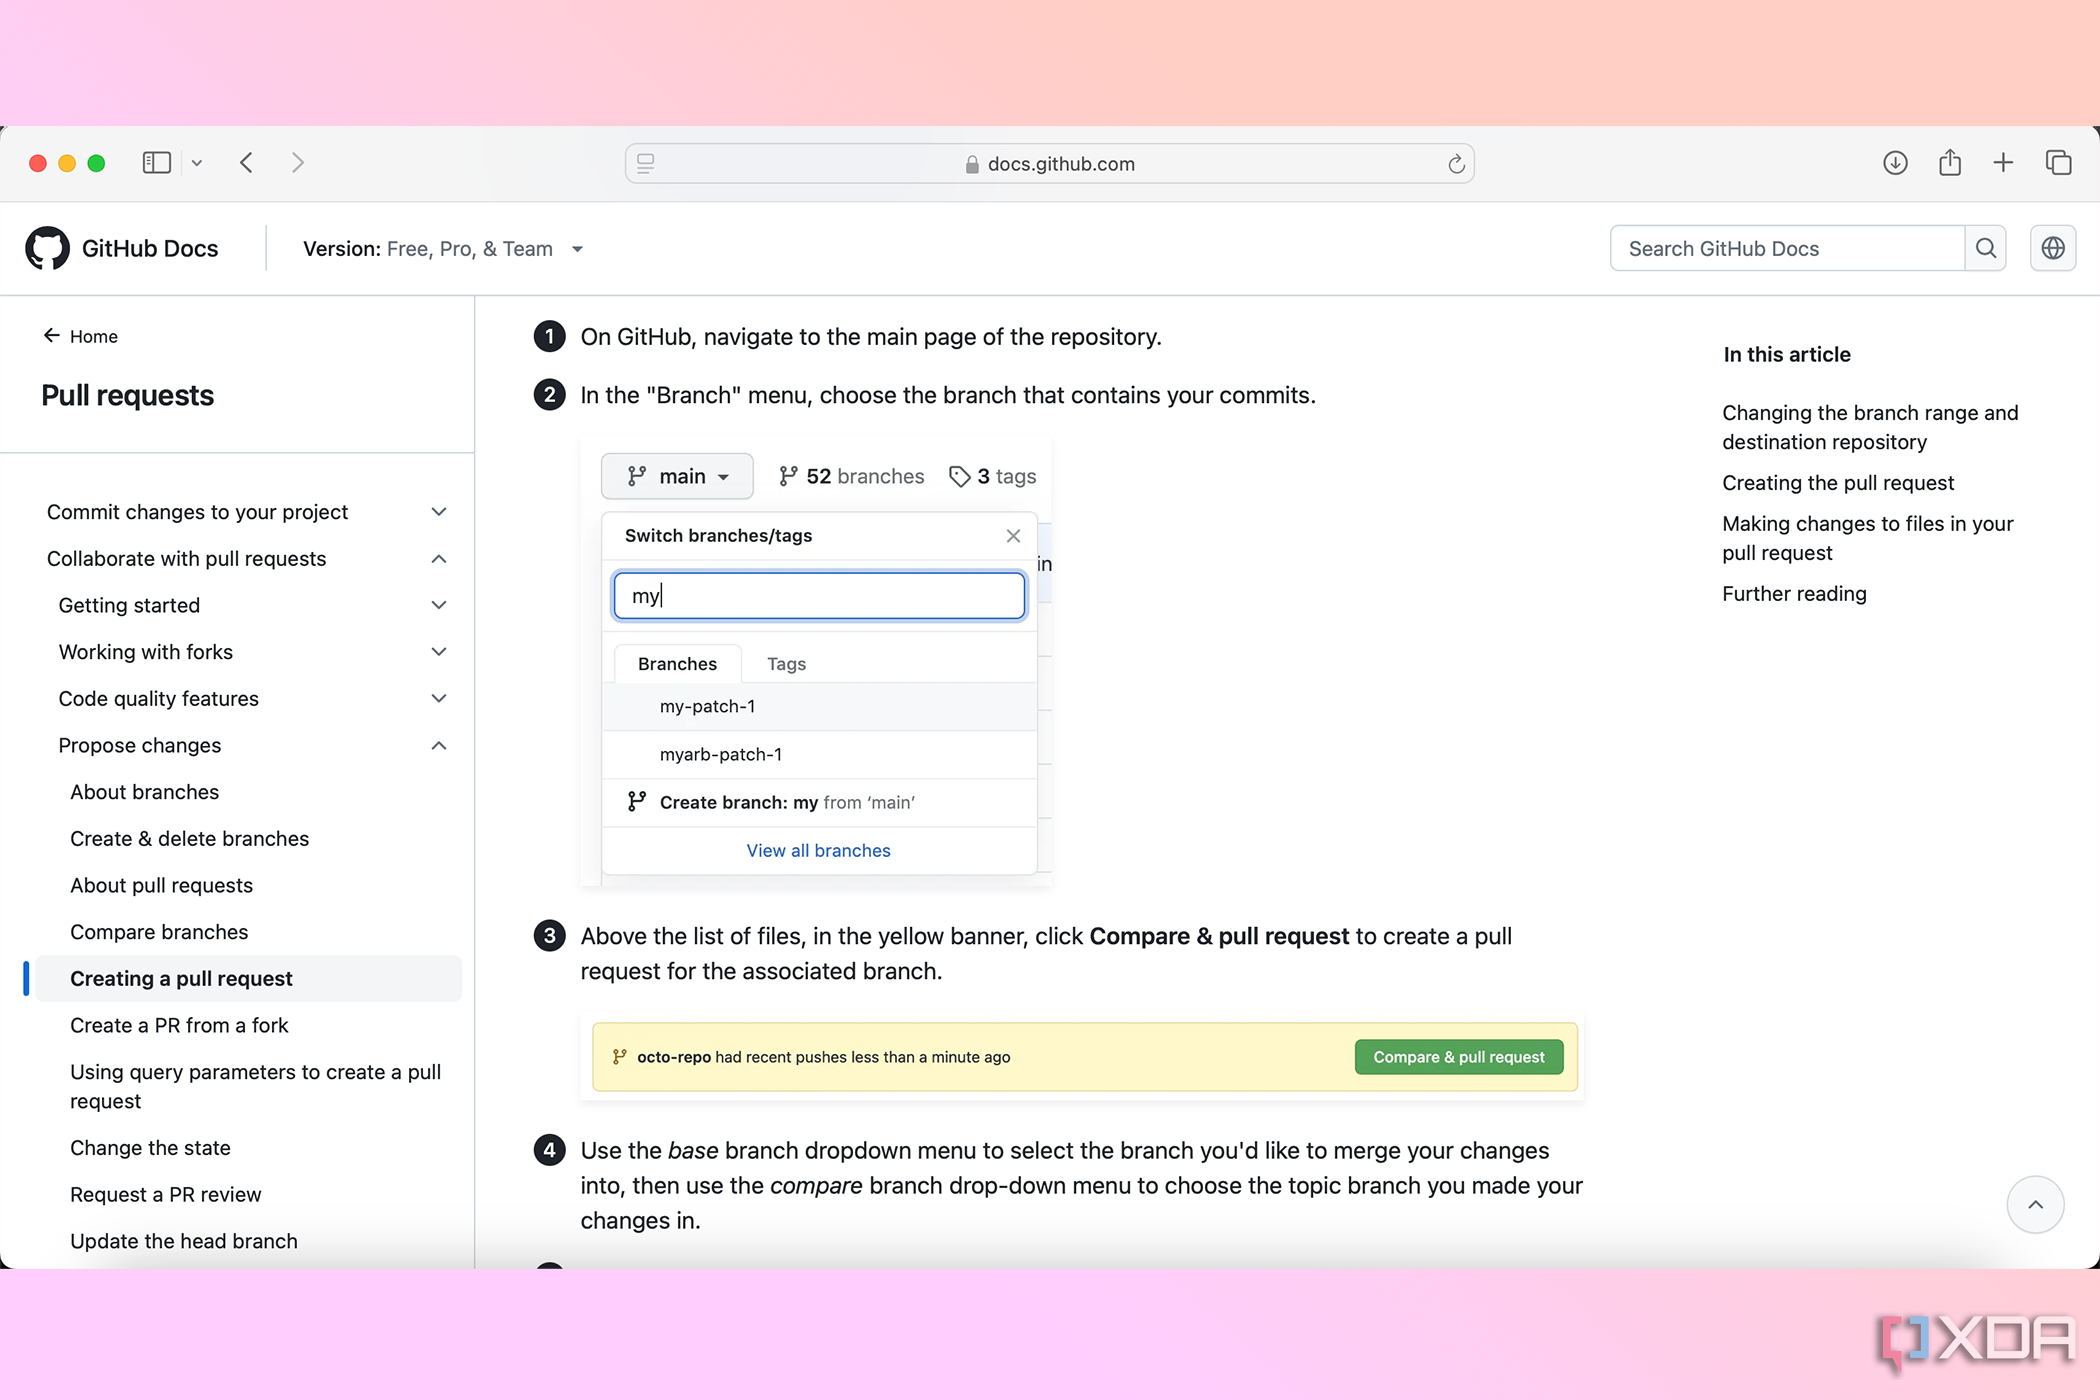Open Using query parameters to create a pull request
Viewport: 2100px width, 1400px height.
coord(255,1086)
